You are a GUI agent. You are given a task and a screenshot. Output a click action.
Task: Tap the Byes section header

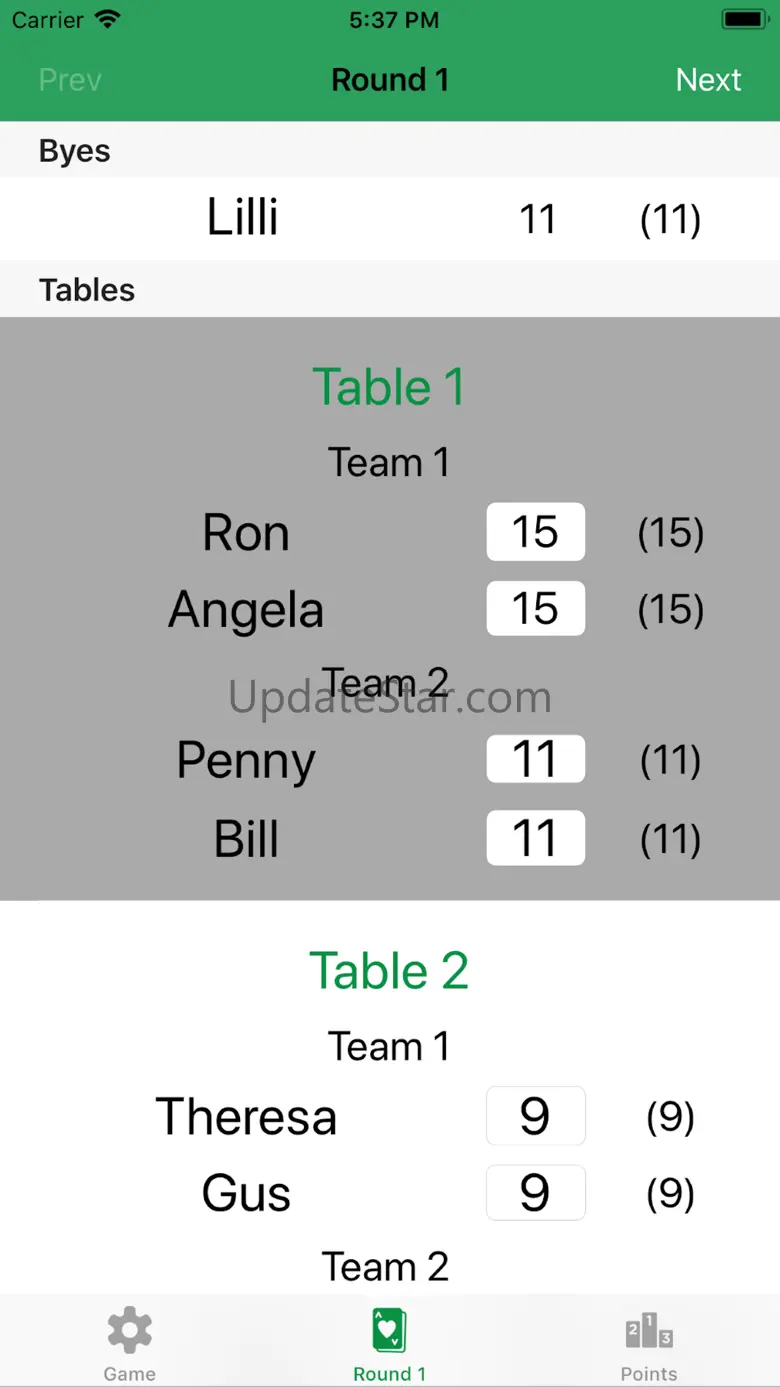point(75,151)
